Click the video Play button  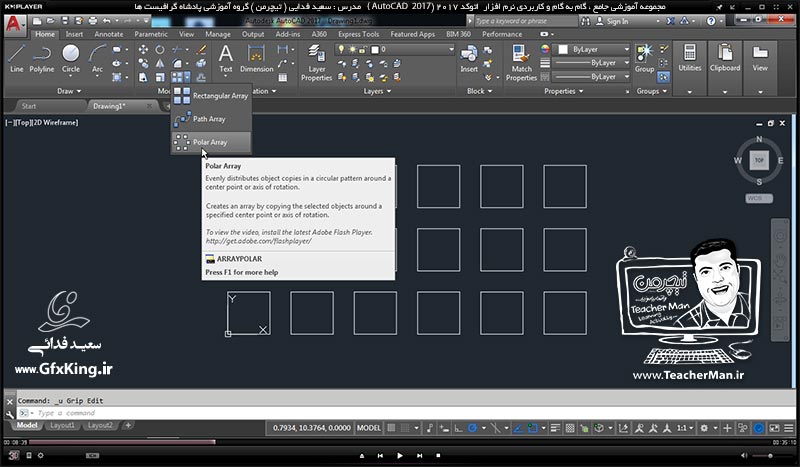(x=399, y=455)
